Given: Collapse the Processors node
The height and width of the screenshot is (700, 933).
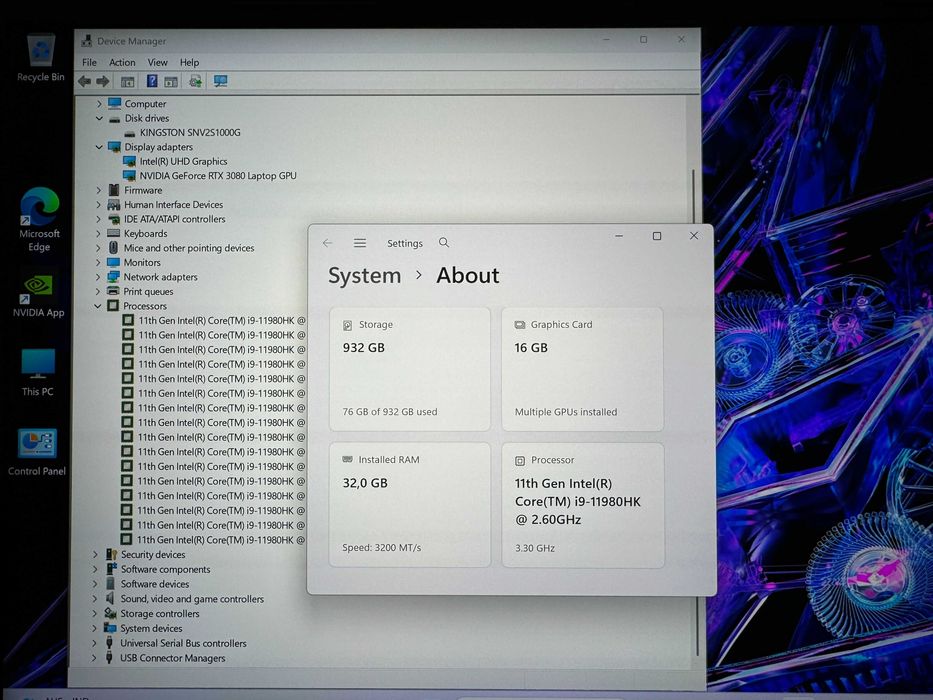Looking at the screenshot, I should tap(98, 306).
